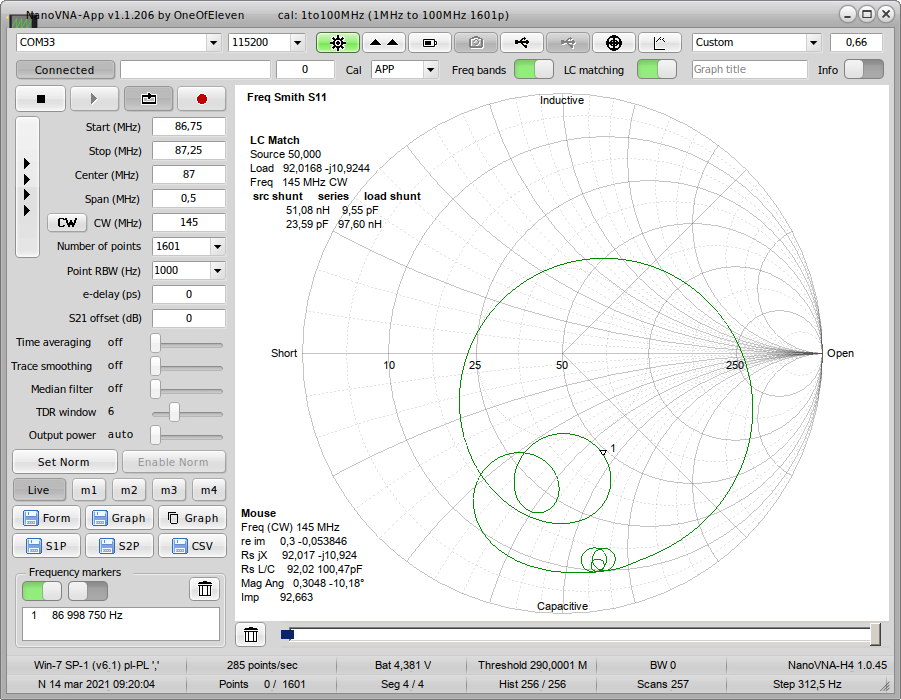901x700 pixels.
Task: Delete frequency markers with trash icon
Action: click(204, 589)
